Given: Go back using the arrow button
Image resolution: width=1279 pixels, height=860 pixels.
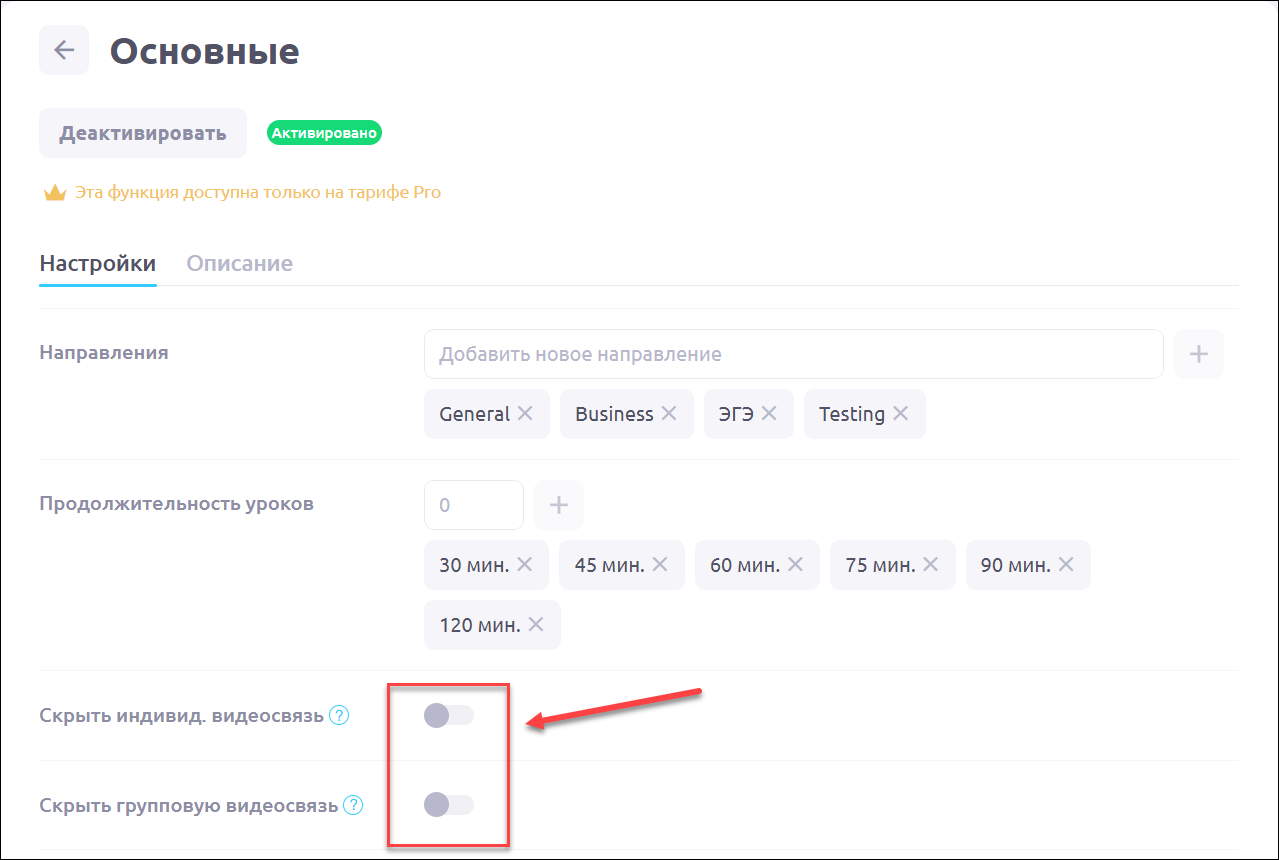Looking at the screenshot, I should tap(64, 50).
